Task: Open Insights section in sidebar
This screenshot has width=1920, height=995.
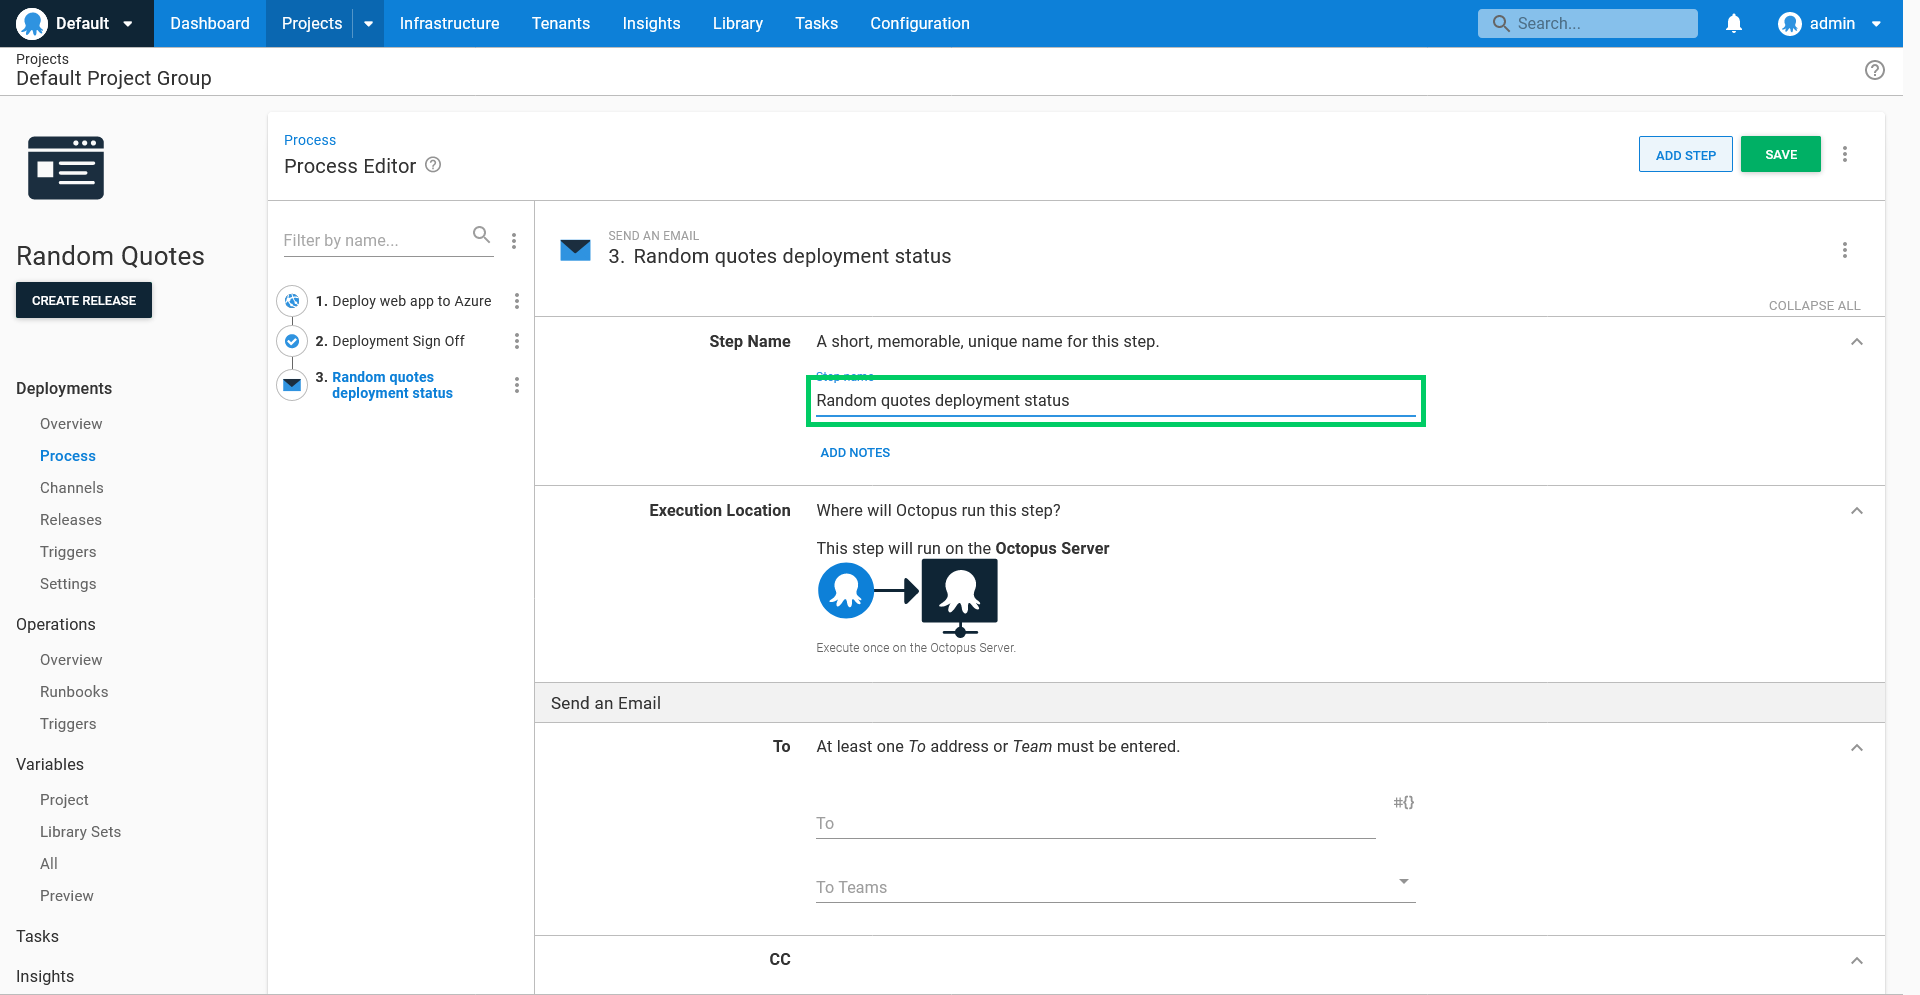Action: (x=45, y=976)
